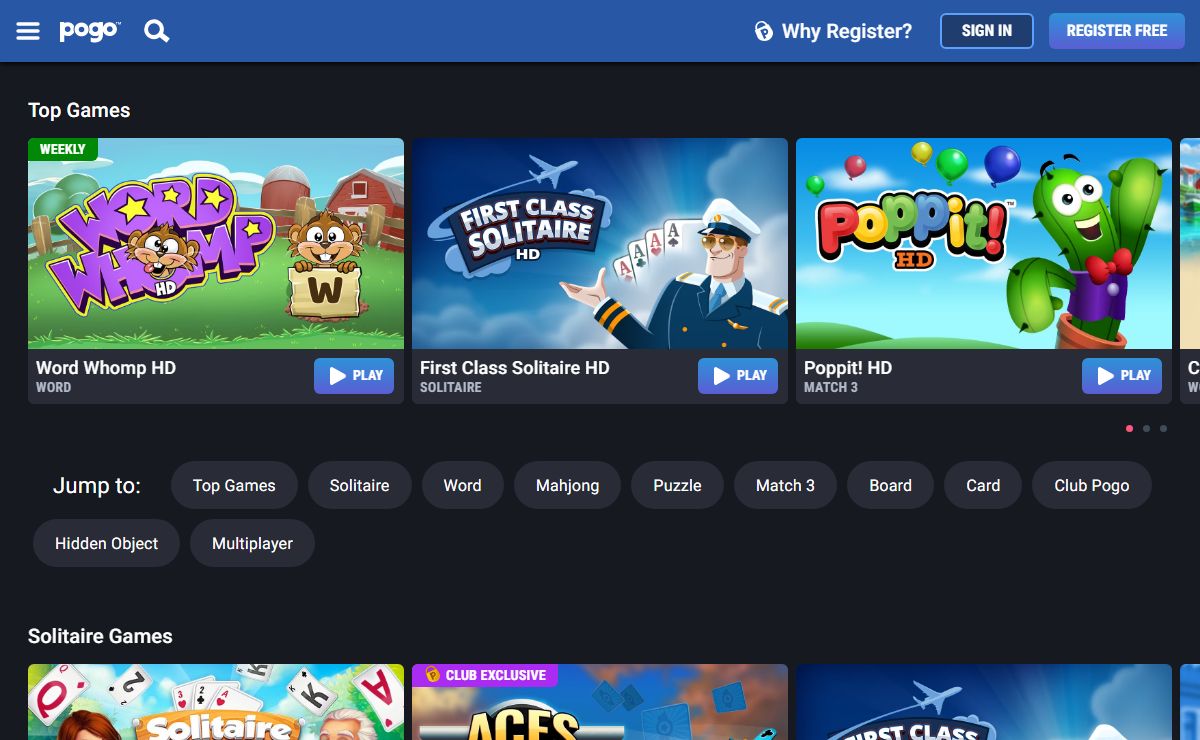Jump to Solitaire category
The width and height of the screenshot is (1200, 740).
(360, 486)
